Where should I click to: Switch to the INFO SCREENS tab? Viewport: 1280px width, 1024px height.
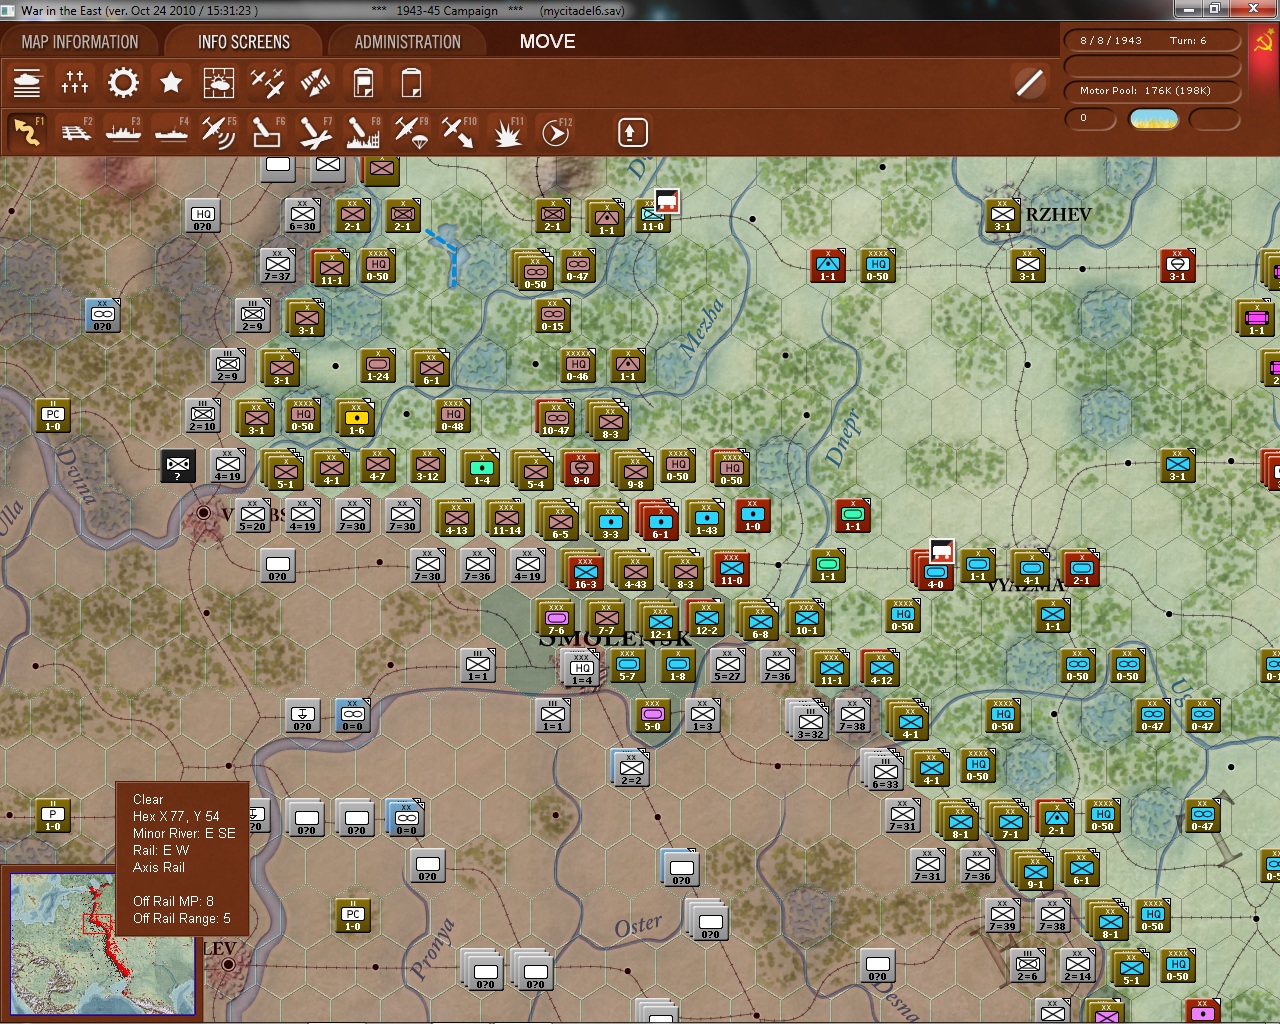[x=244, y=42]
